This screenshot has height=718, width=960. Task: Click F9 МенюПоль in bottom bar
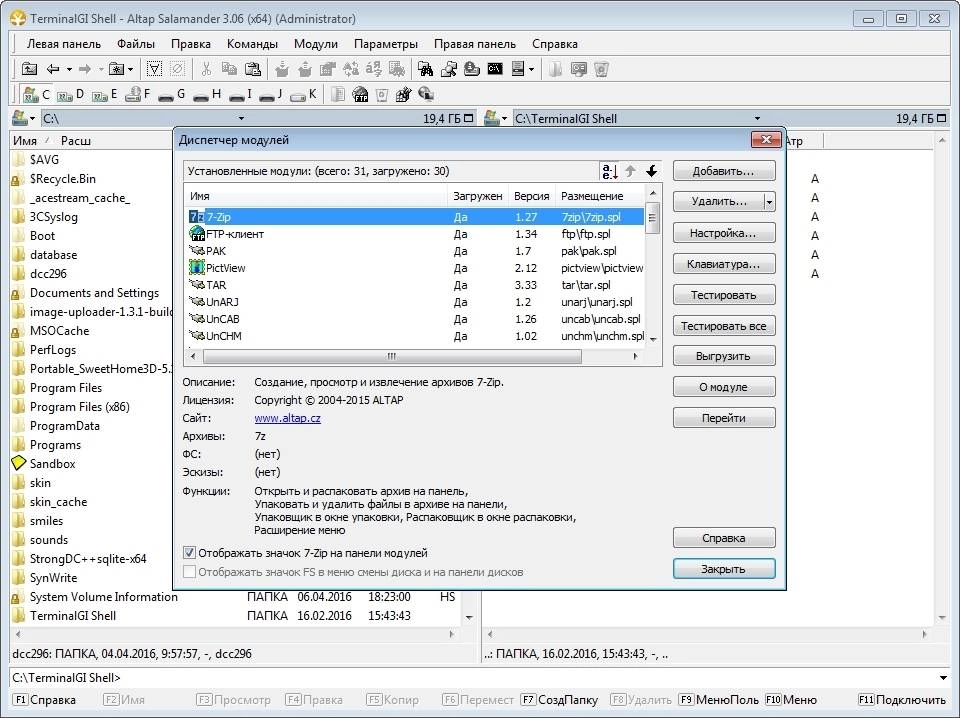coord(720,700)
